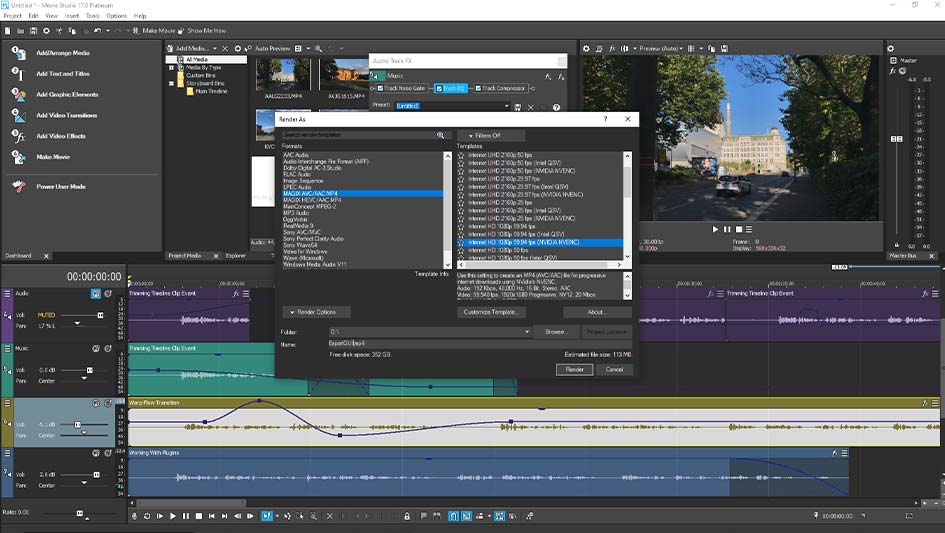
Task: Copy snapshot to clipboard icon in preview
Action: click(712, 48)
